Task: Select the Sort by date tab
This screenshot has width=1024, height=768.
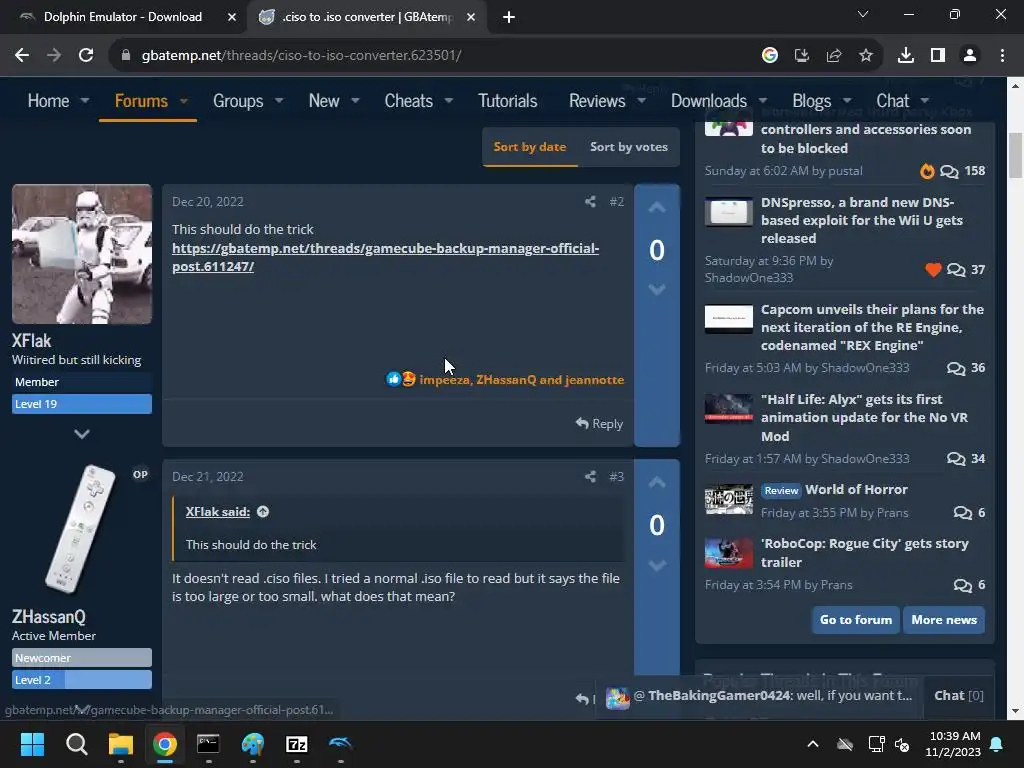Action: pos(530,147)
